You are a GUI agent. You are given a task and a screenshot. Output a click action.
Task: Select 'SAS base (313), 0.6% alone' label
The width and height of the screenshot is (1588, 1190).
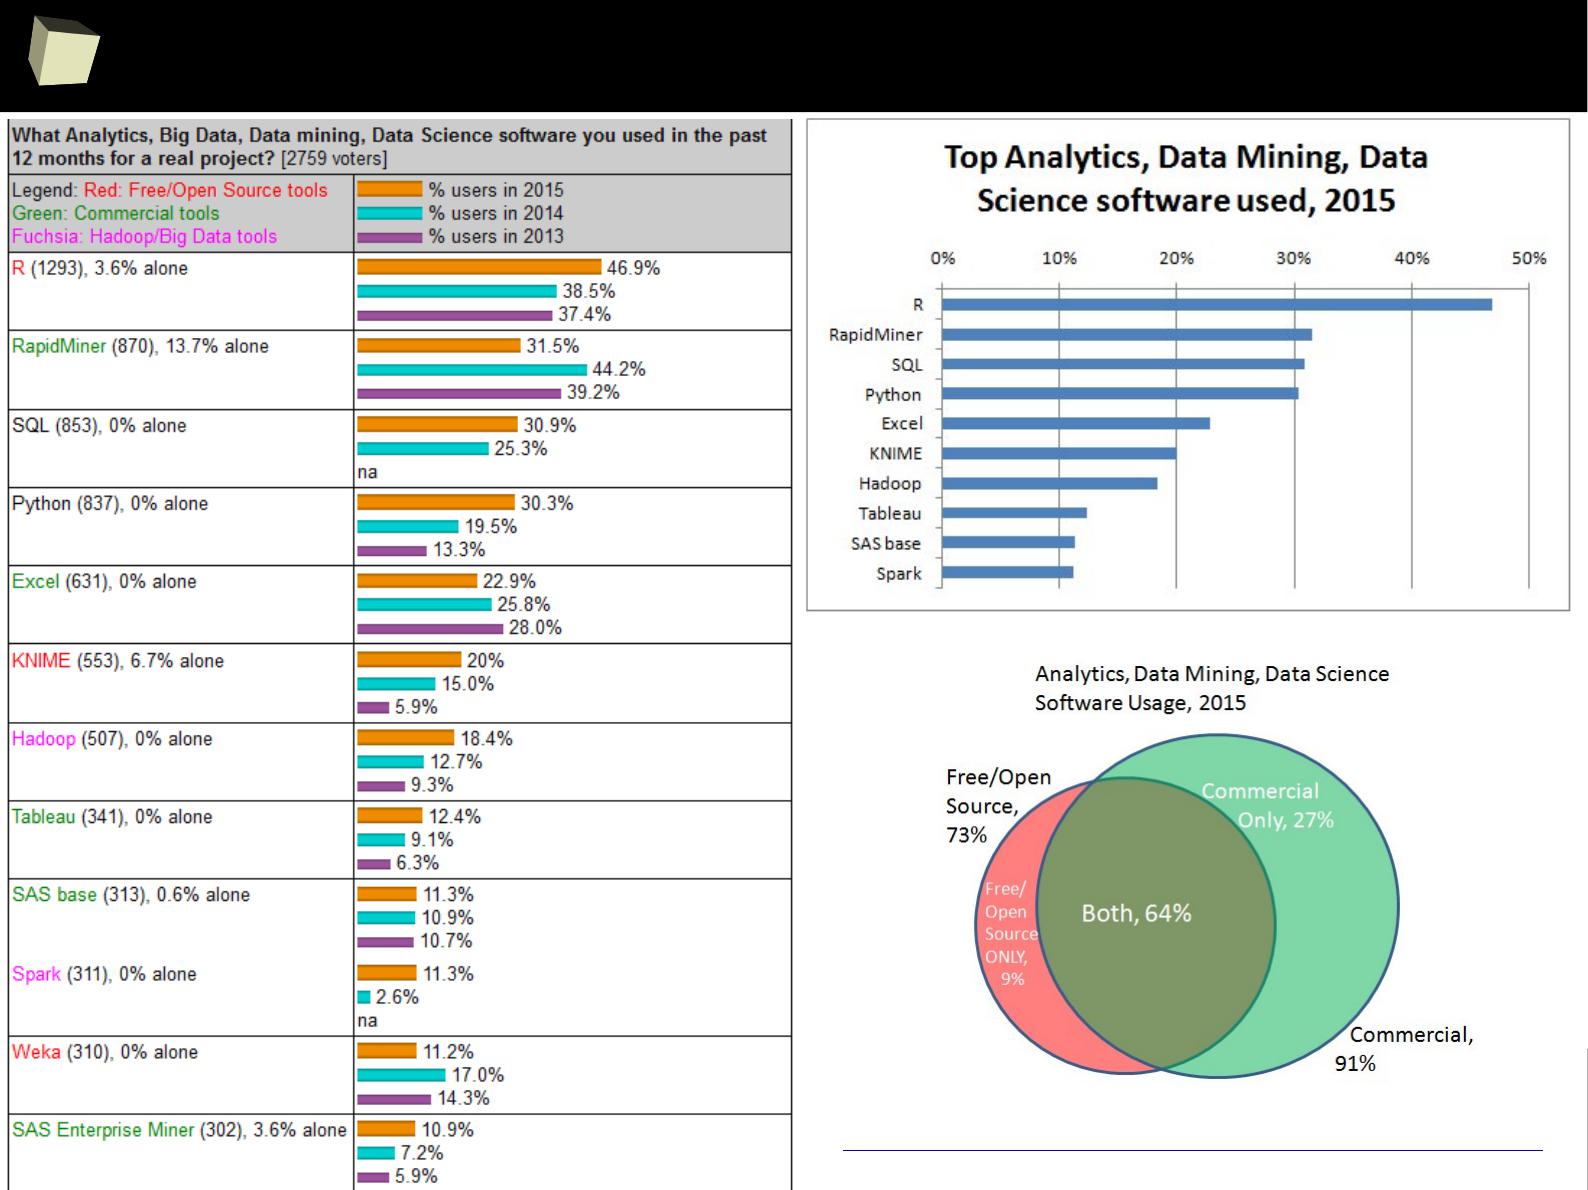131,894
